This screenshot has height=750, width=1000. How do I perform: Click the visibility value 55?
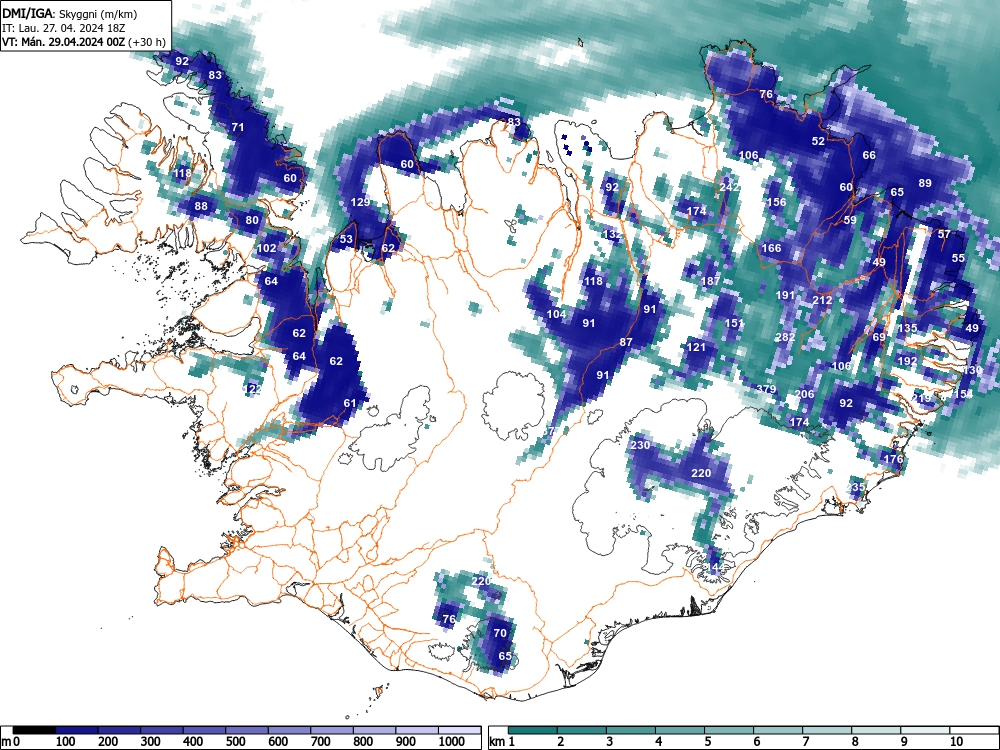(x=958, y=258)
